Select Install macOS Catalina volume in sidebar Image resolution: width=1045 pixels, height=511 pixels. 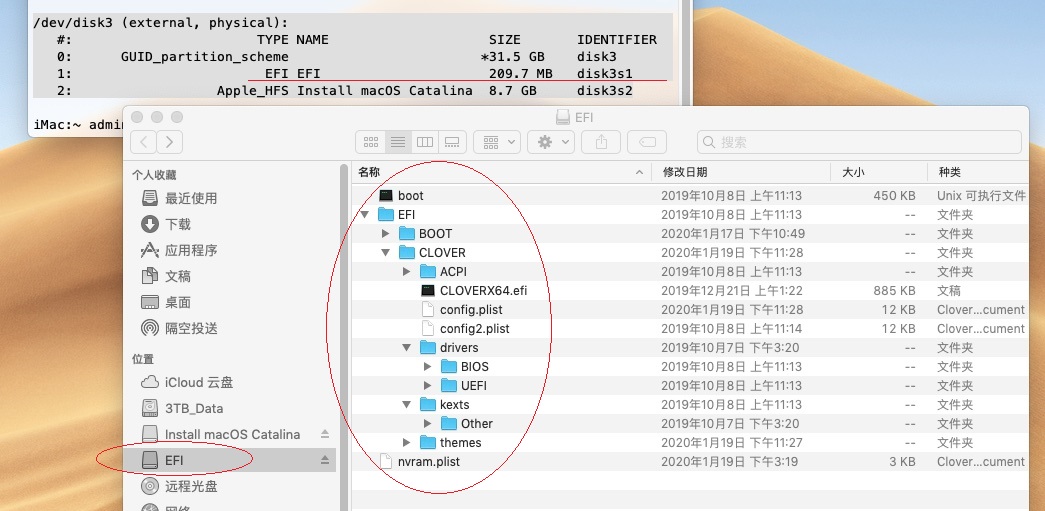coord(223,434)
